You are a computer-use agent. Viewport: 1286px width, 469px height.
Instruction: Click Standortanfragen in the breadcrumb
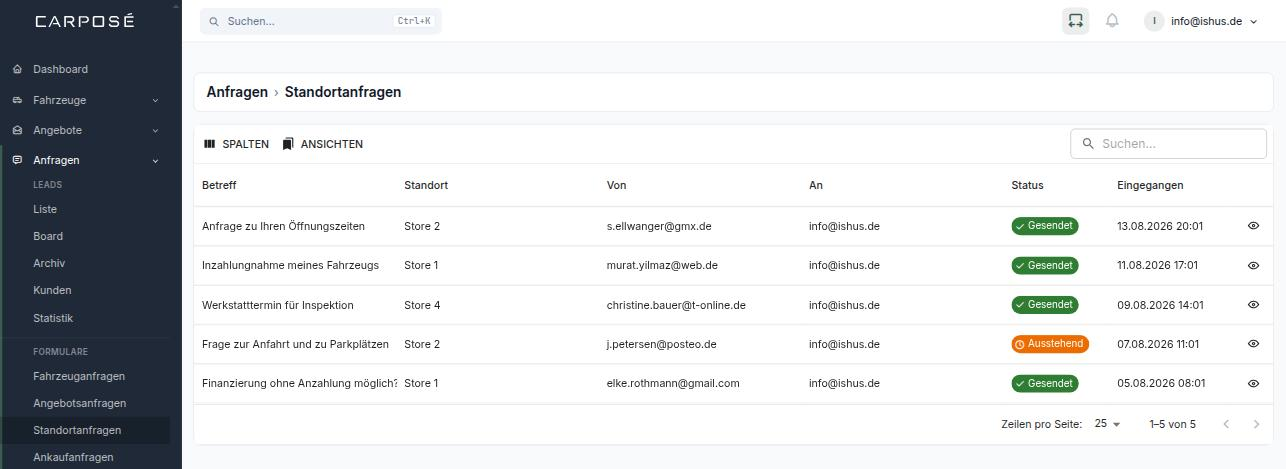[x=343, y=92]
